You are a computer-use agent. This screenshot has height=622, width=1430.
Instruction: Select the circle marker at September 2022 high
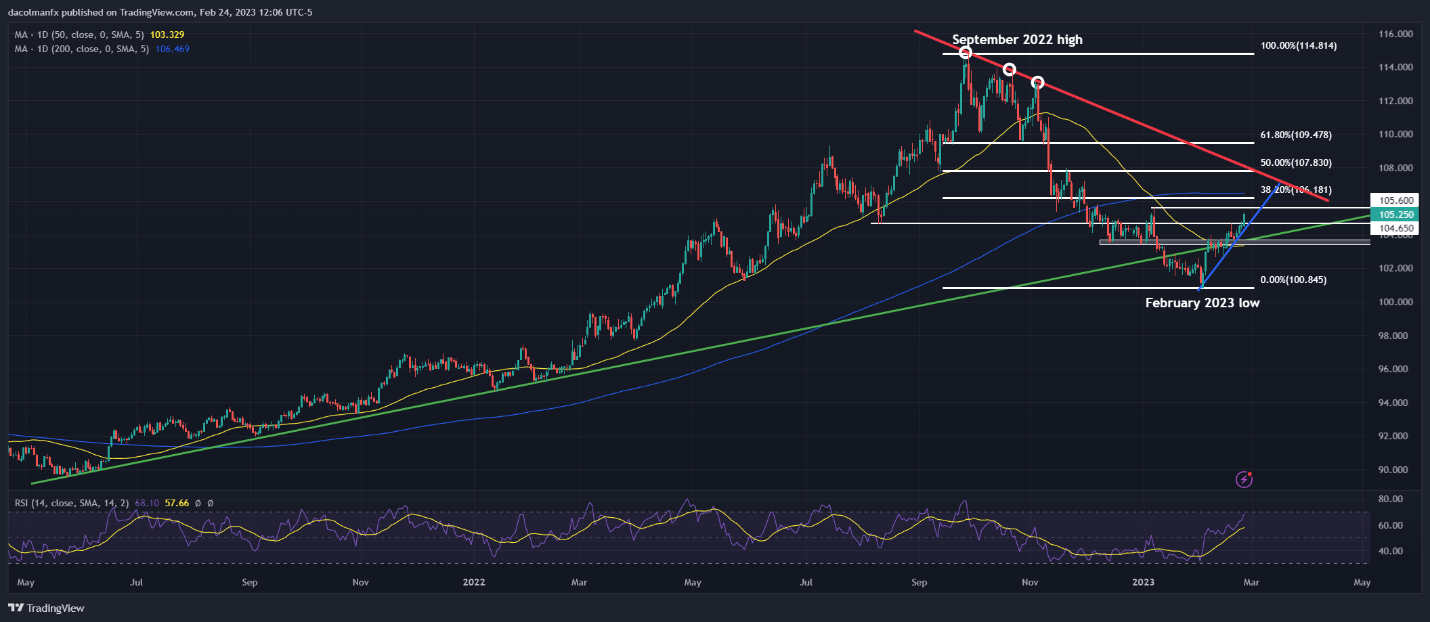tap(965, 52)
